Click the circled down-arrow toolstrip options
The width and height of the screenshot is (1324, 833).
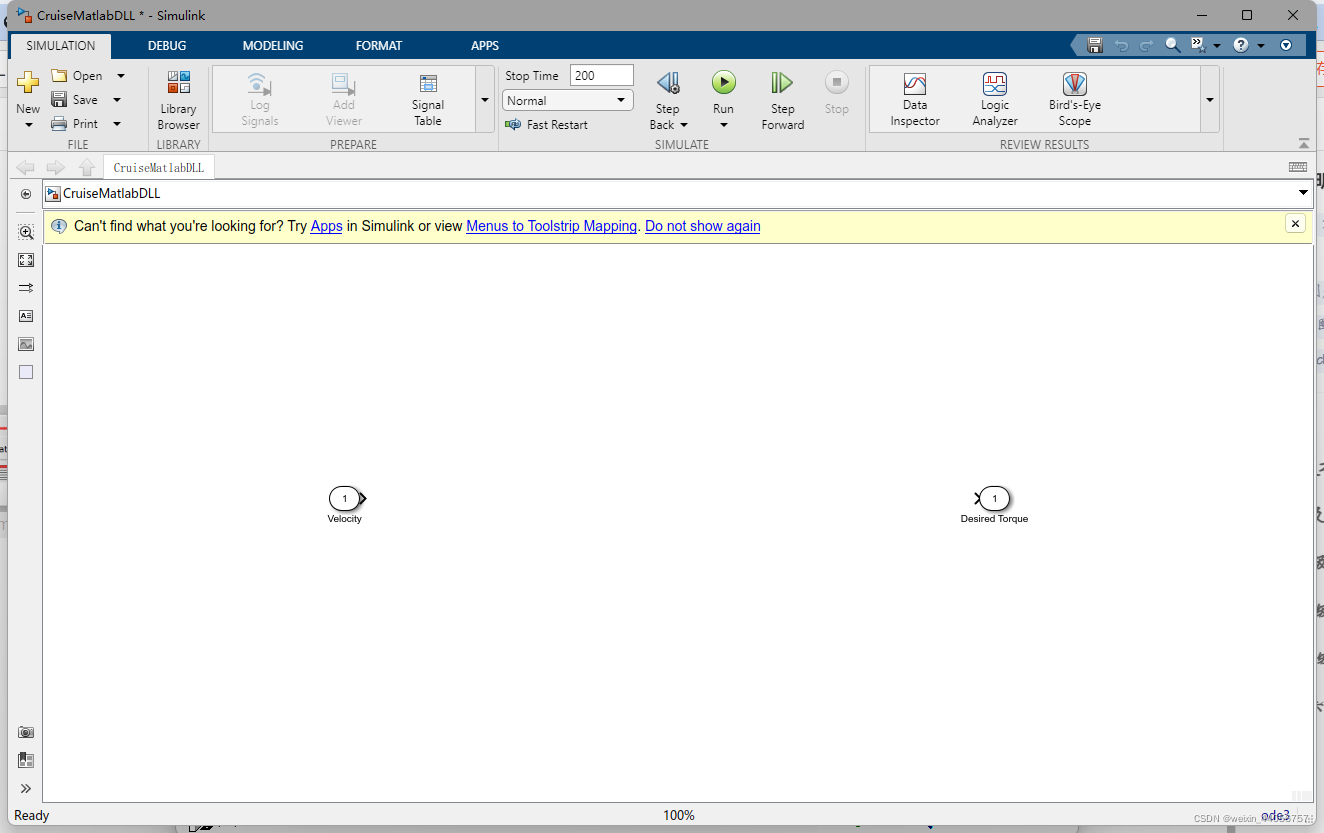(x=1286, y=45)
